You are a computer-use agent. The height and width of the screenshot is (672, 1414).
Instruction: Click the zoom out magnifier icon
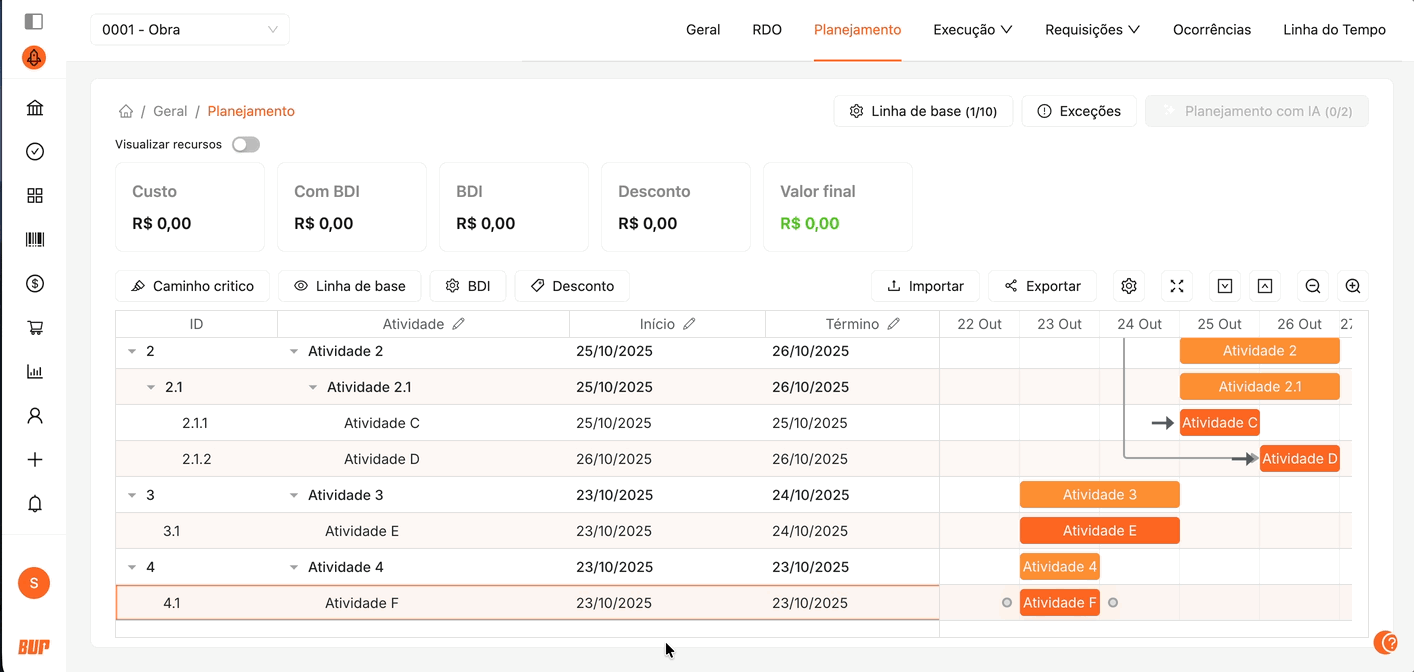point(1313,286)
